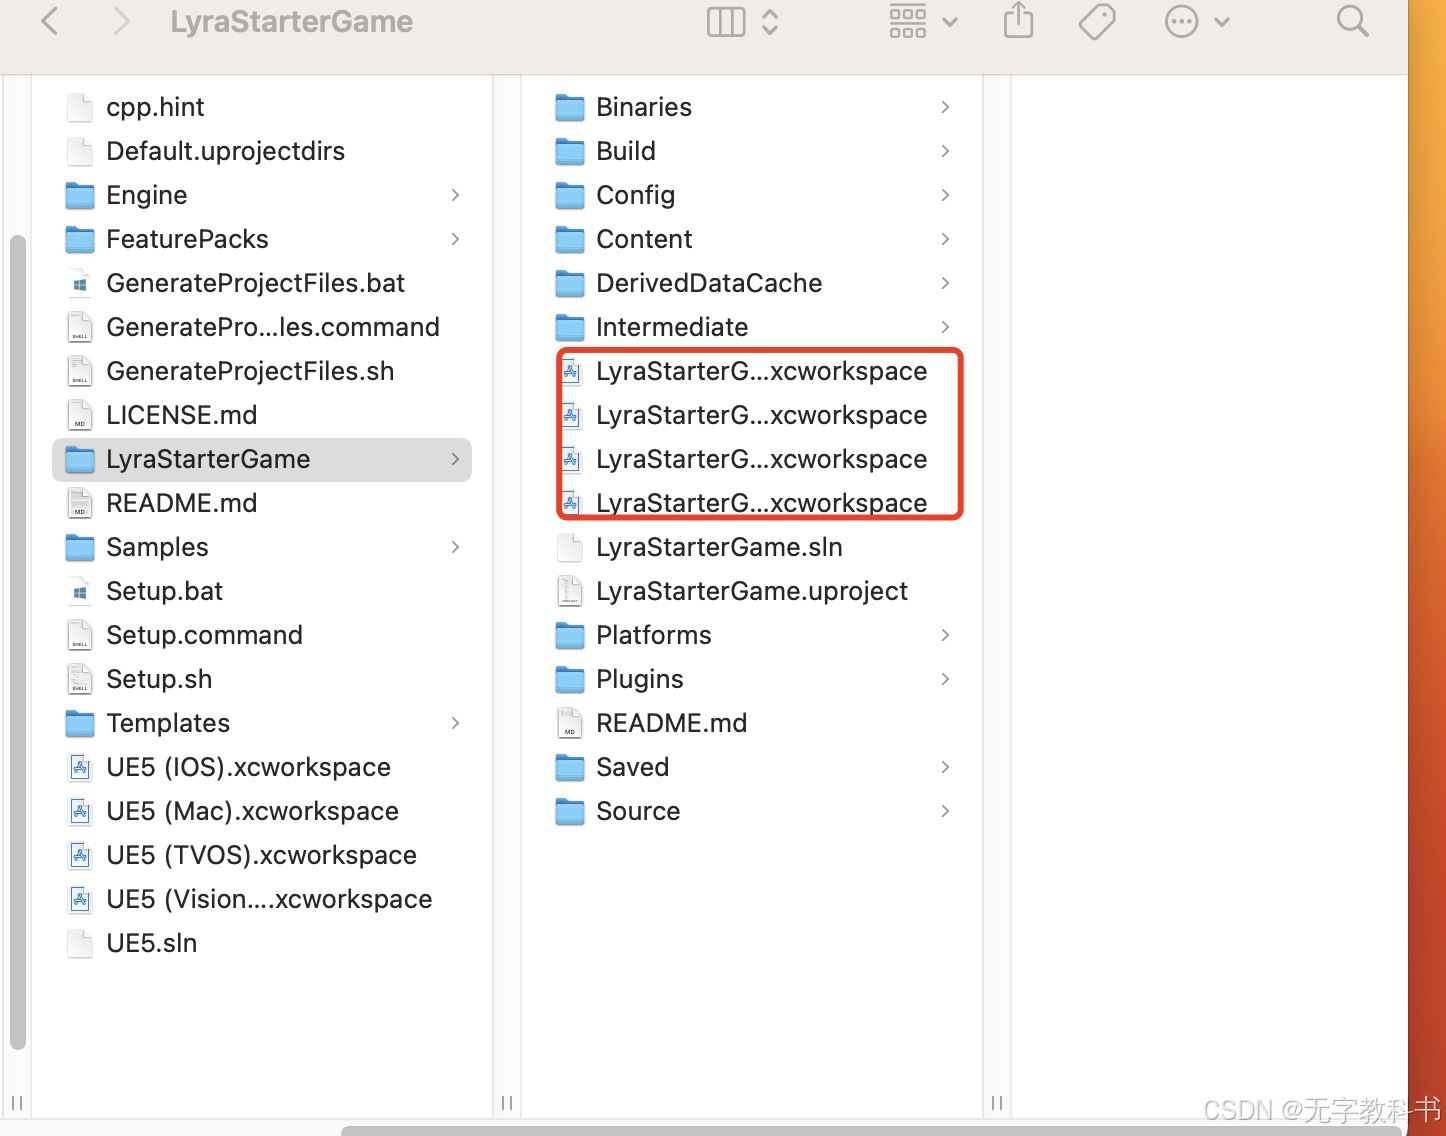Expand the FeaturePacks chevron

pos(455,239)
